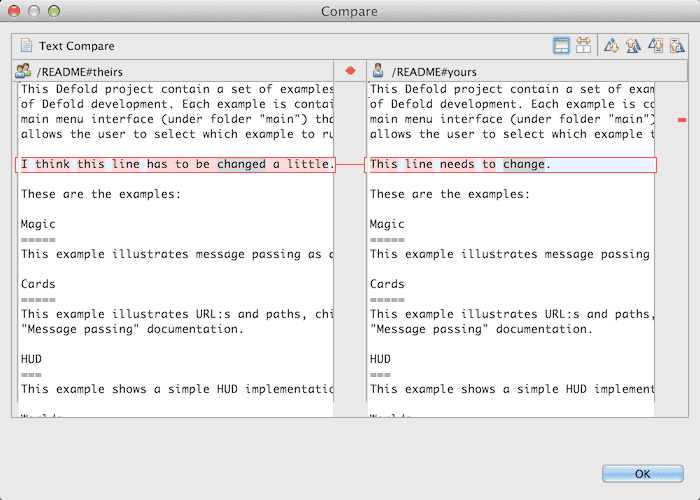Toggle the Show Ancestor Pane toolbar icon
This screenshot has height=500, width=700.
(561, 46)
